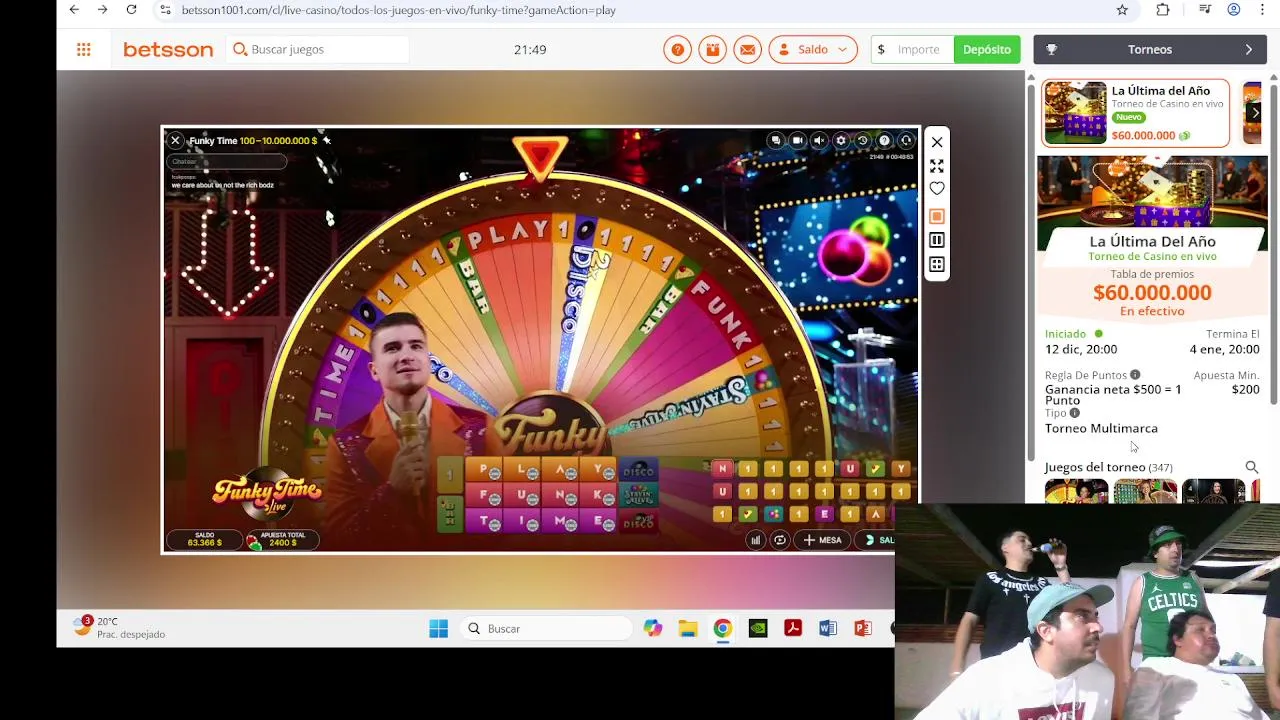Image resolution: width=1280 pixels, height=720 pixels.
Task: Open browser extensions puzzle icon
Action: pos(1163,10)
